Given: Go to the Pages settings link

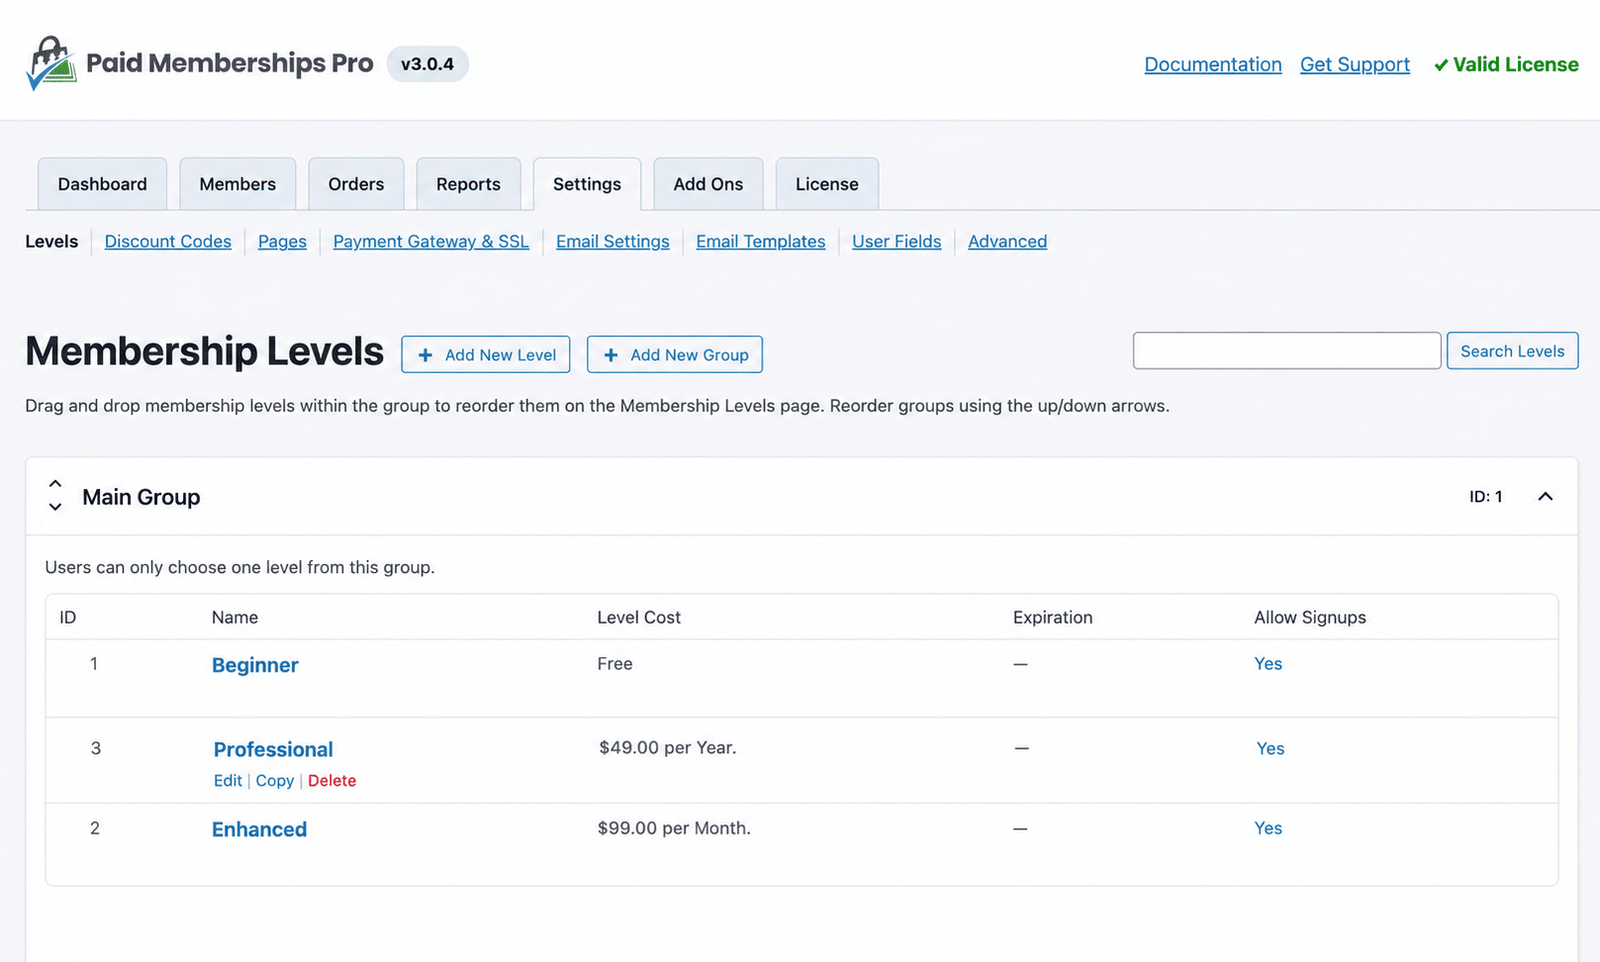Looking at the screenshot, I should point(282,241).
